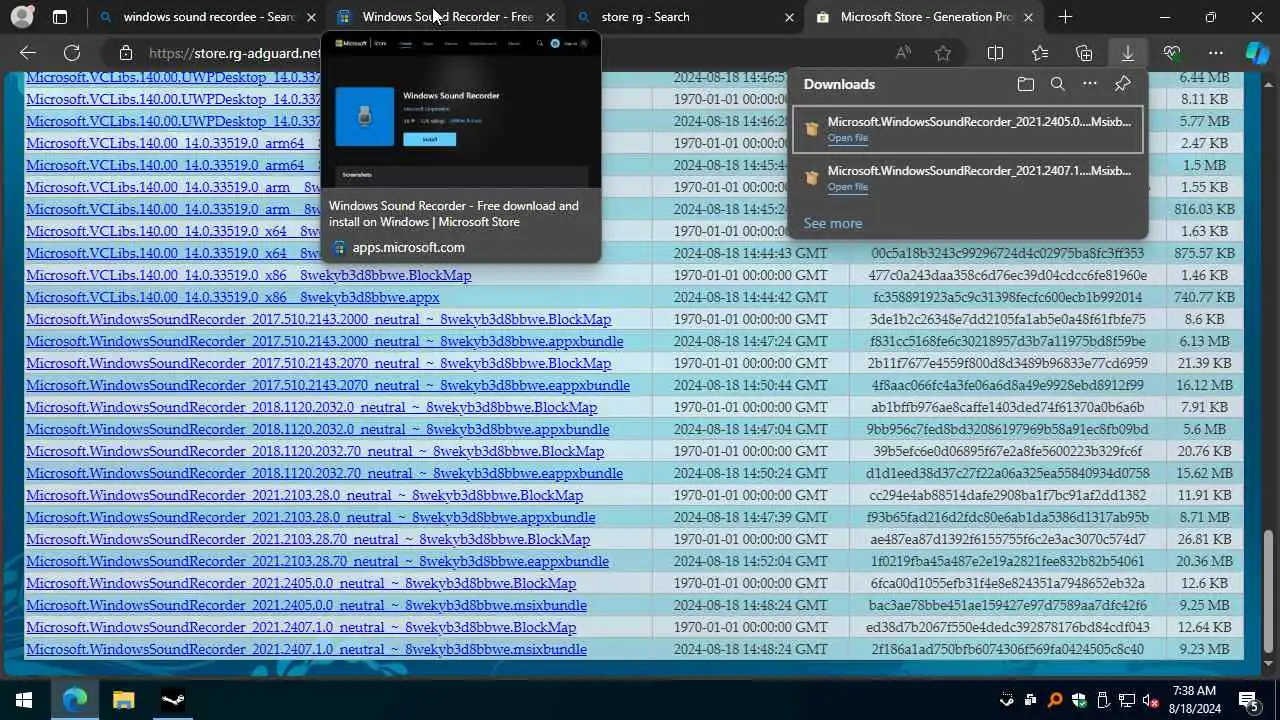Switch to 'store rg - Search' tab
The width and height of the screenshot is (1280, 720).
click(x=685, y=17)
